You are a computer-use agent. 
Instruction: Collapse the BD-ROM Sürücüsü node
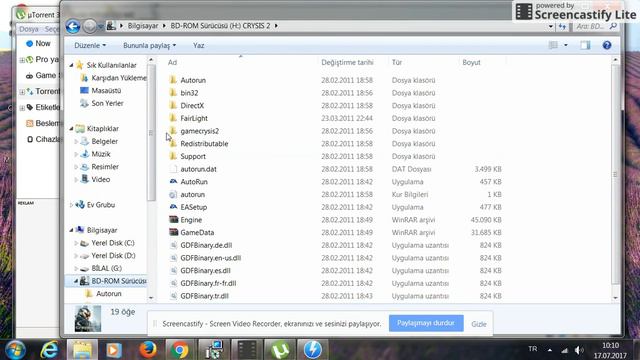click(76, 281)
